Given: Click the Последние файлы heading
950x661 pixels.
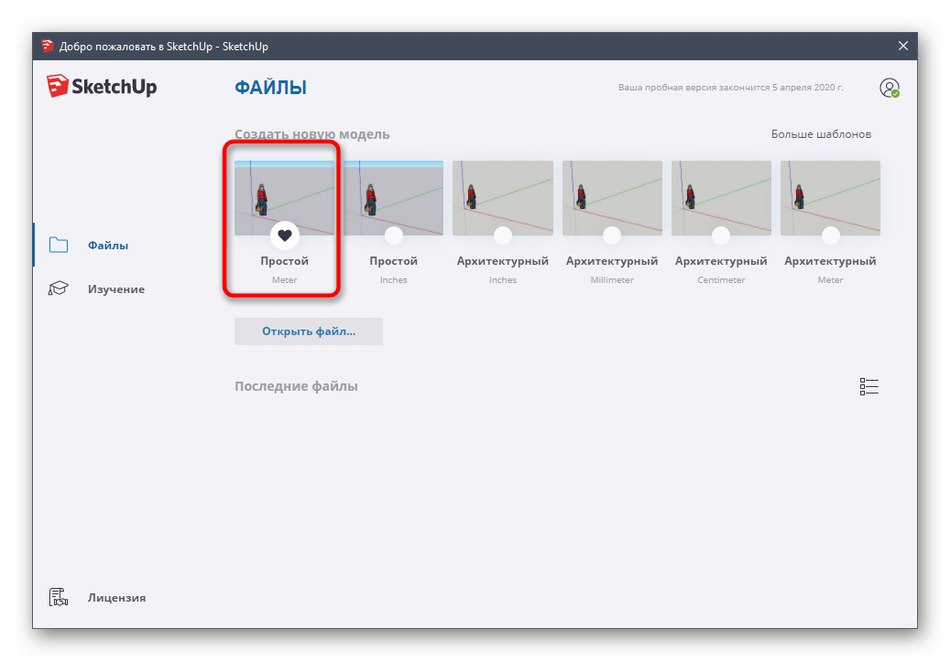Looking at the screenshot, I should (x=296, y=386).
